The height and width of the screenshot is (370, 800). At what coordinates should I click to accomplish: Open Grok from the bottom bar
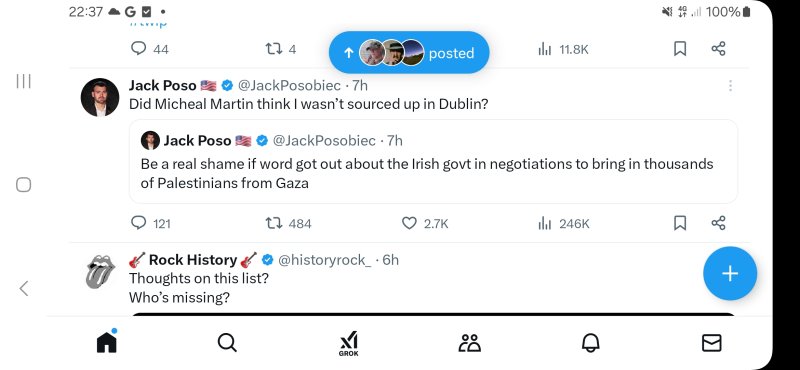[349, 343]
